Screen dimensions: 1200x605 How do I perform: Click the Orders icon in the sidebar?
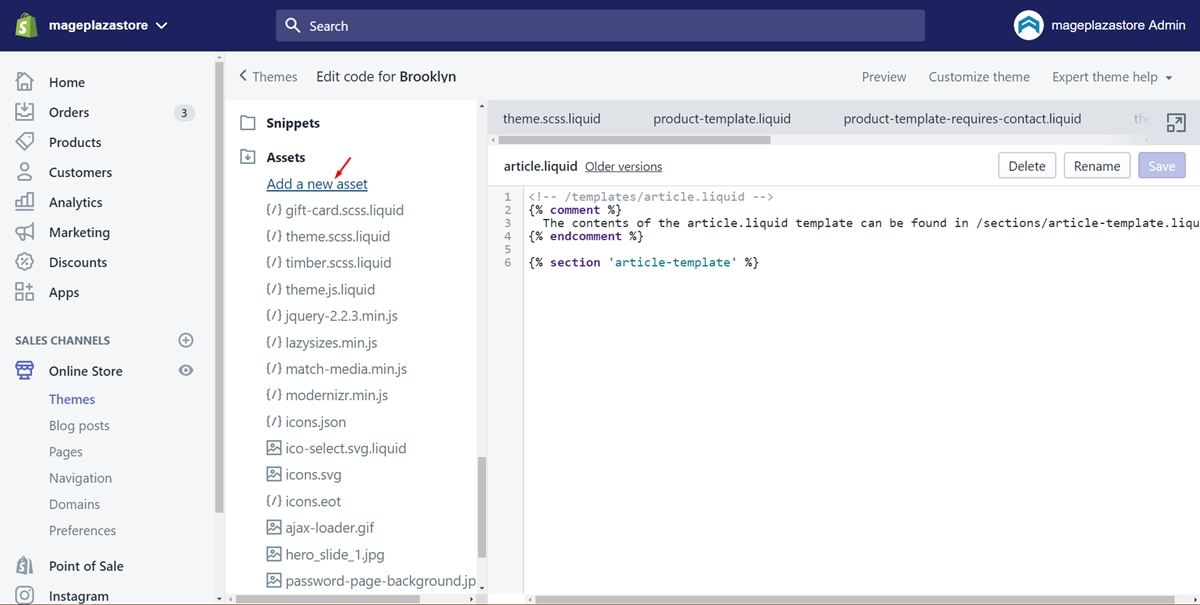[x=25, y=112]
